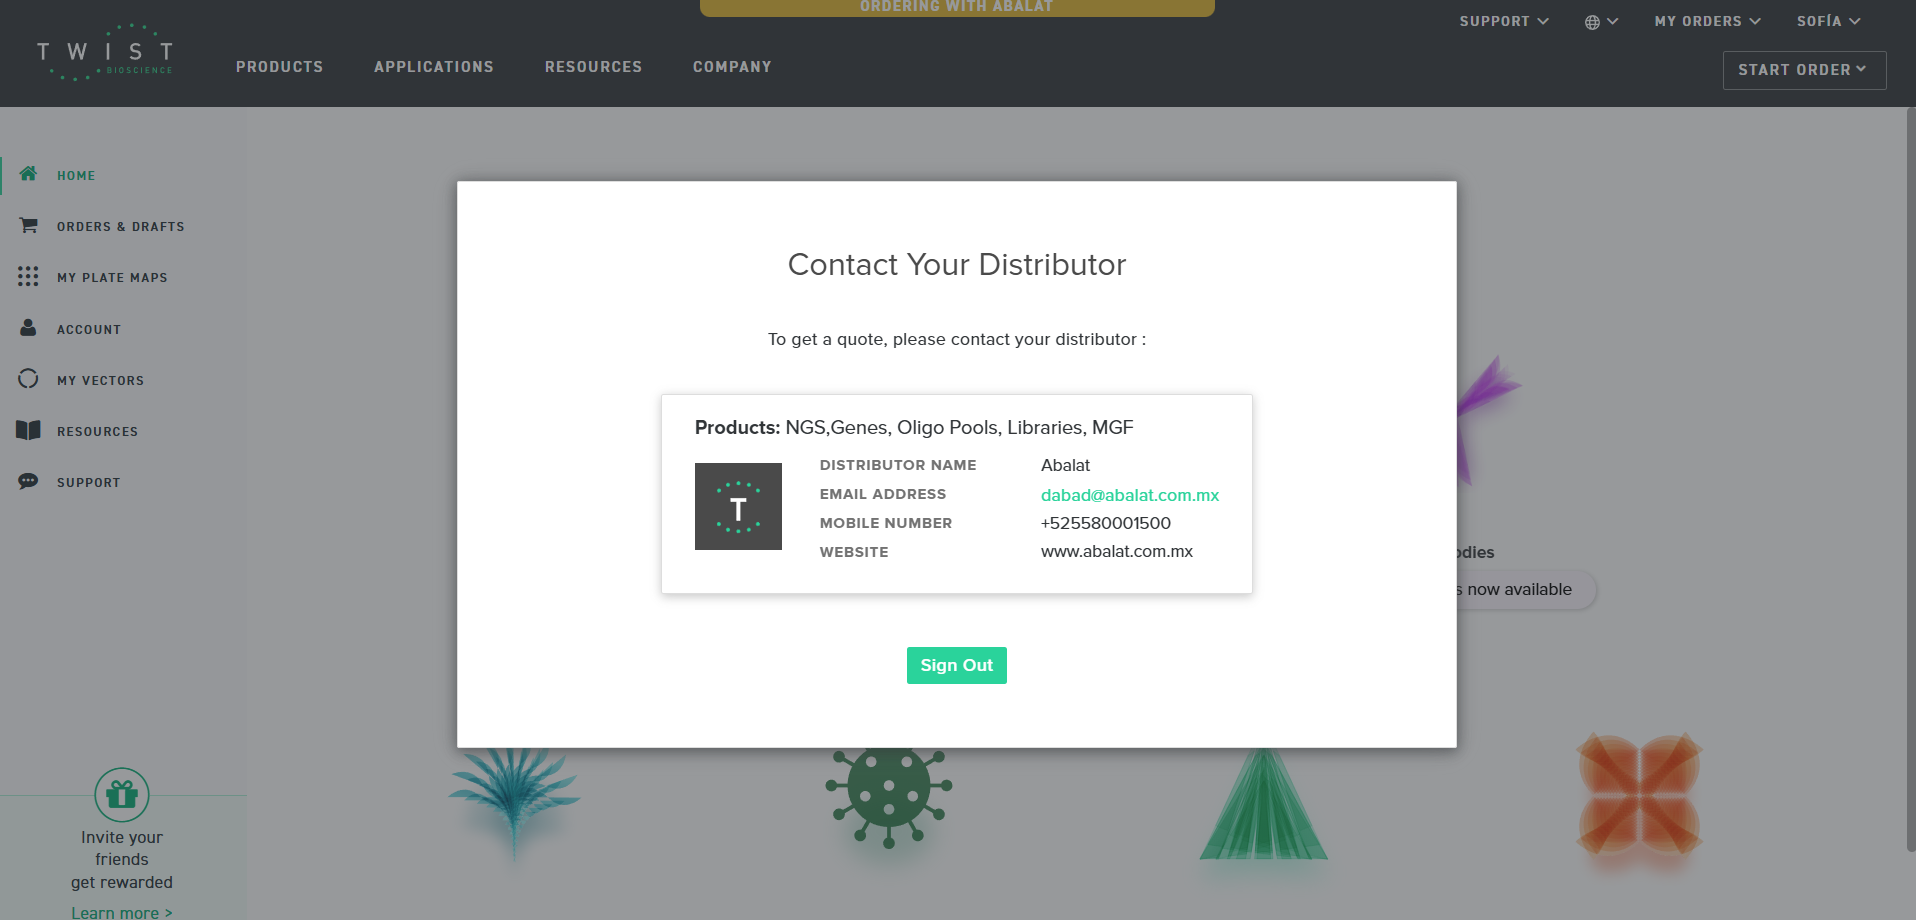This screenshot has height=920, width=1916.
Task: Click the dabad@abalat.com.mx email link
Action: tap(1130, 495)
